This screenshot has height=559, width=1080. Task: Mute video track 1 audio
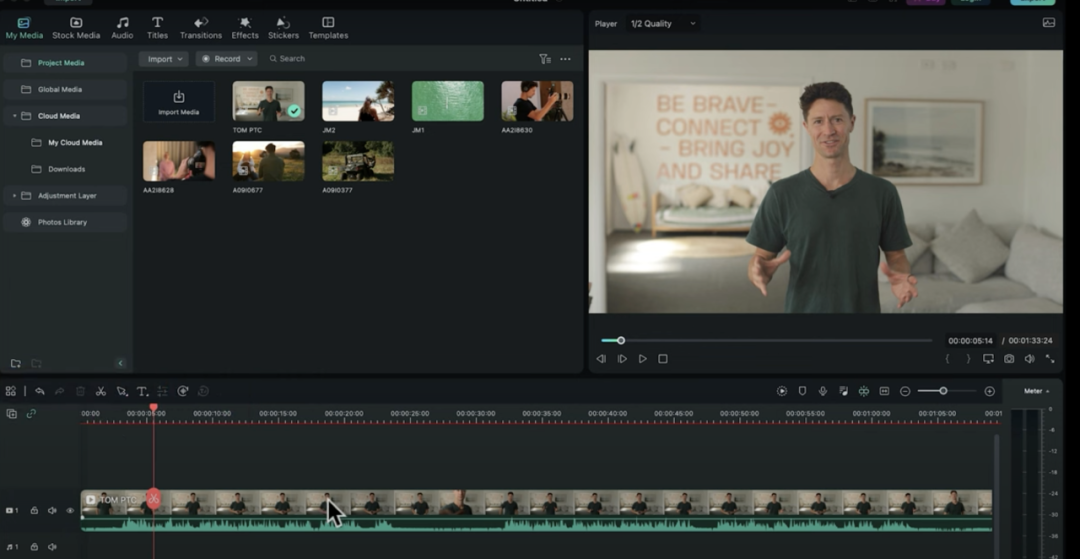pyautogui.click(x=52, y=511)
